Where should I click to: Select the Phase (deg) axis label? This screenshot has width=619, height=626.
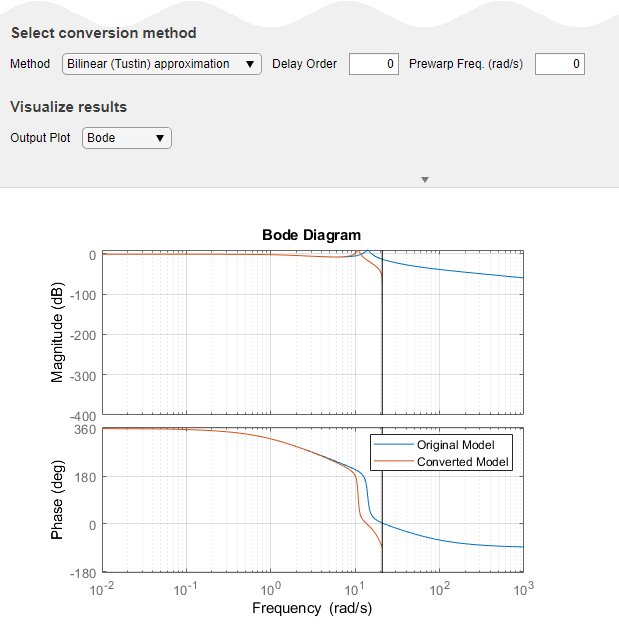click(58, 499)
